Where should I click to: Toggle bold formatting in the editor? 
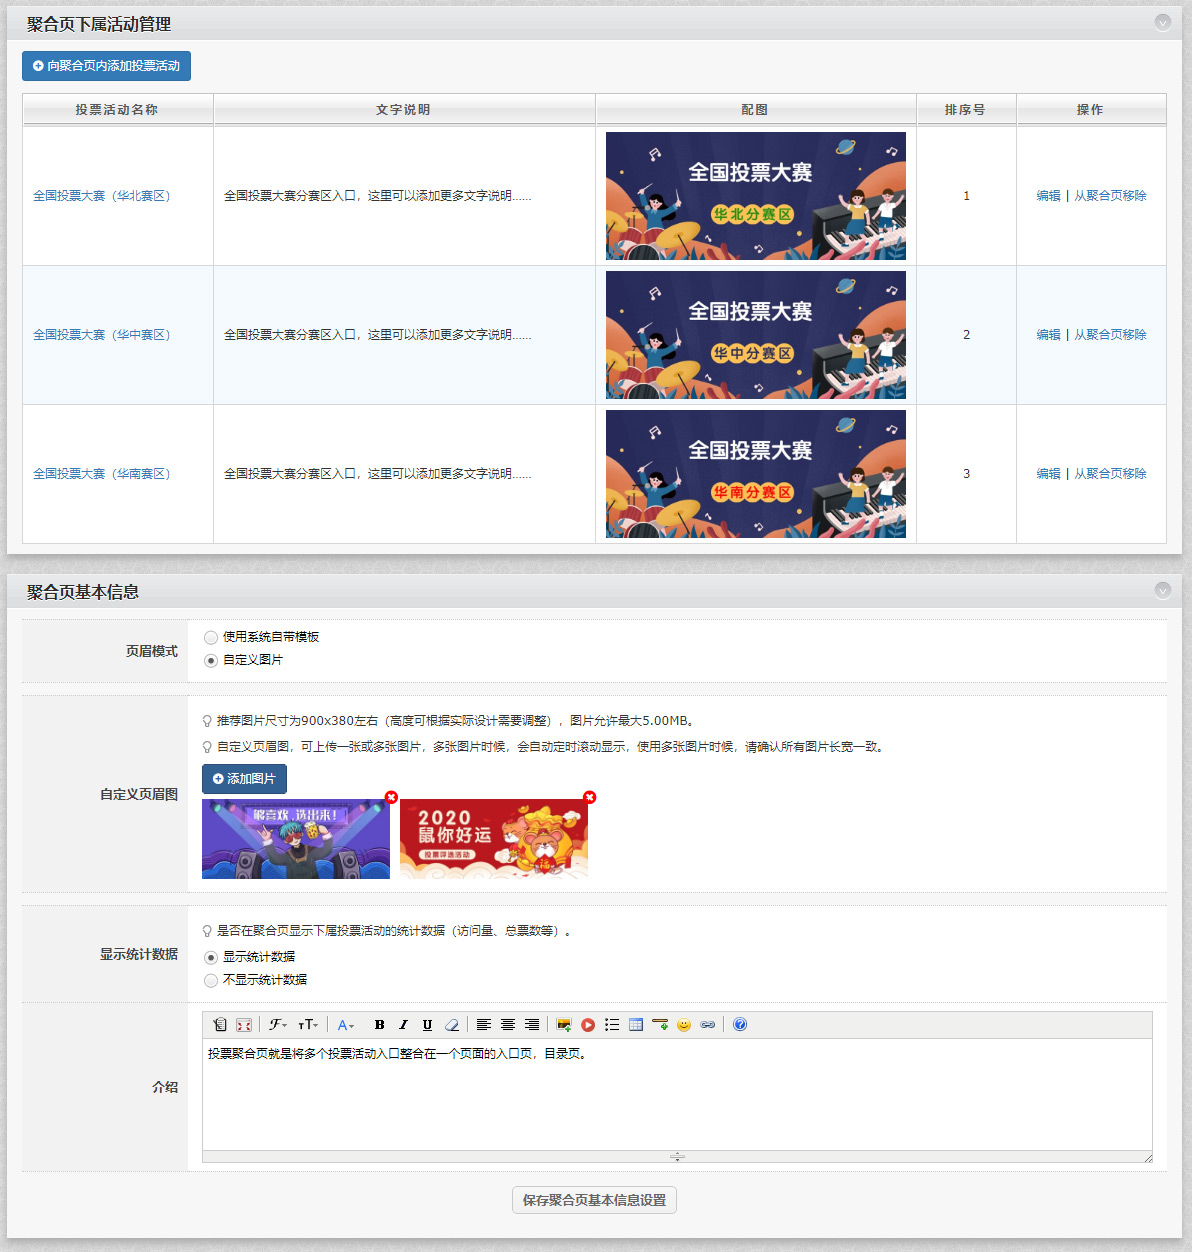click(379, 1025)
